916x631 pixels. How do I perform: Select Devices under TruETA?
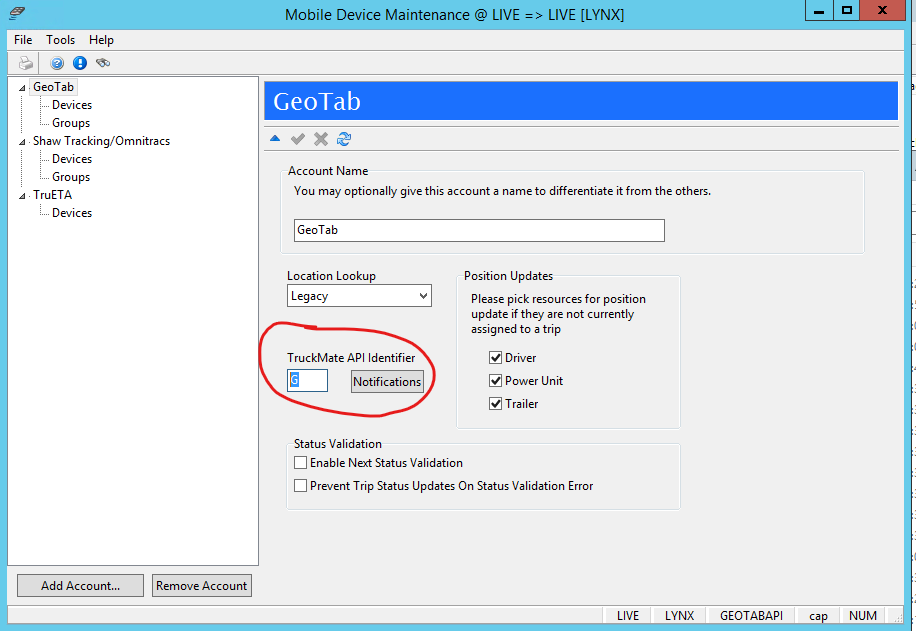coord(72,213)
